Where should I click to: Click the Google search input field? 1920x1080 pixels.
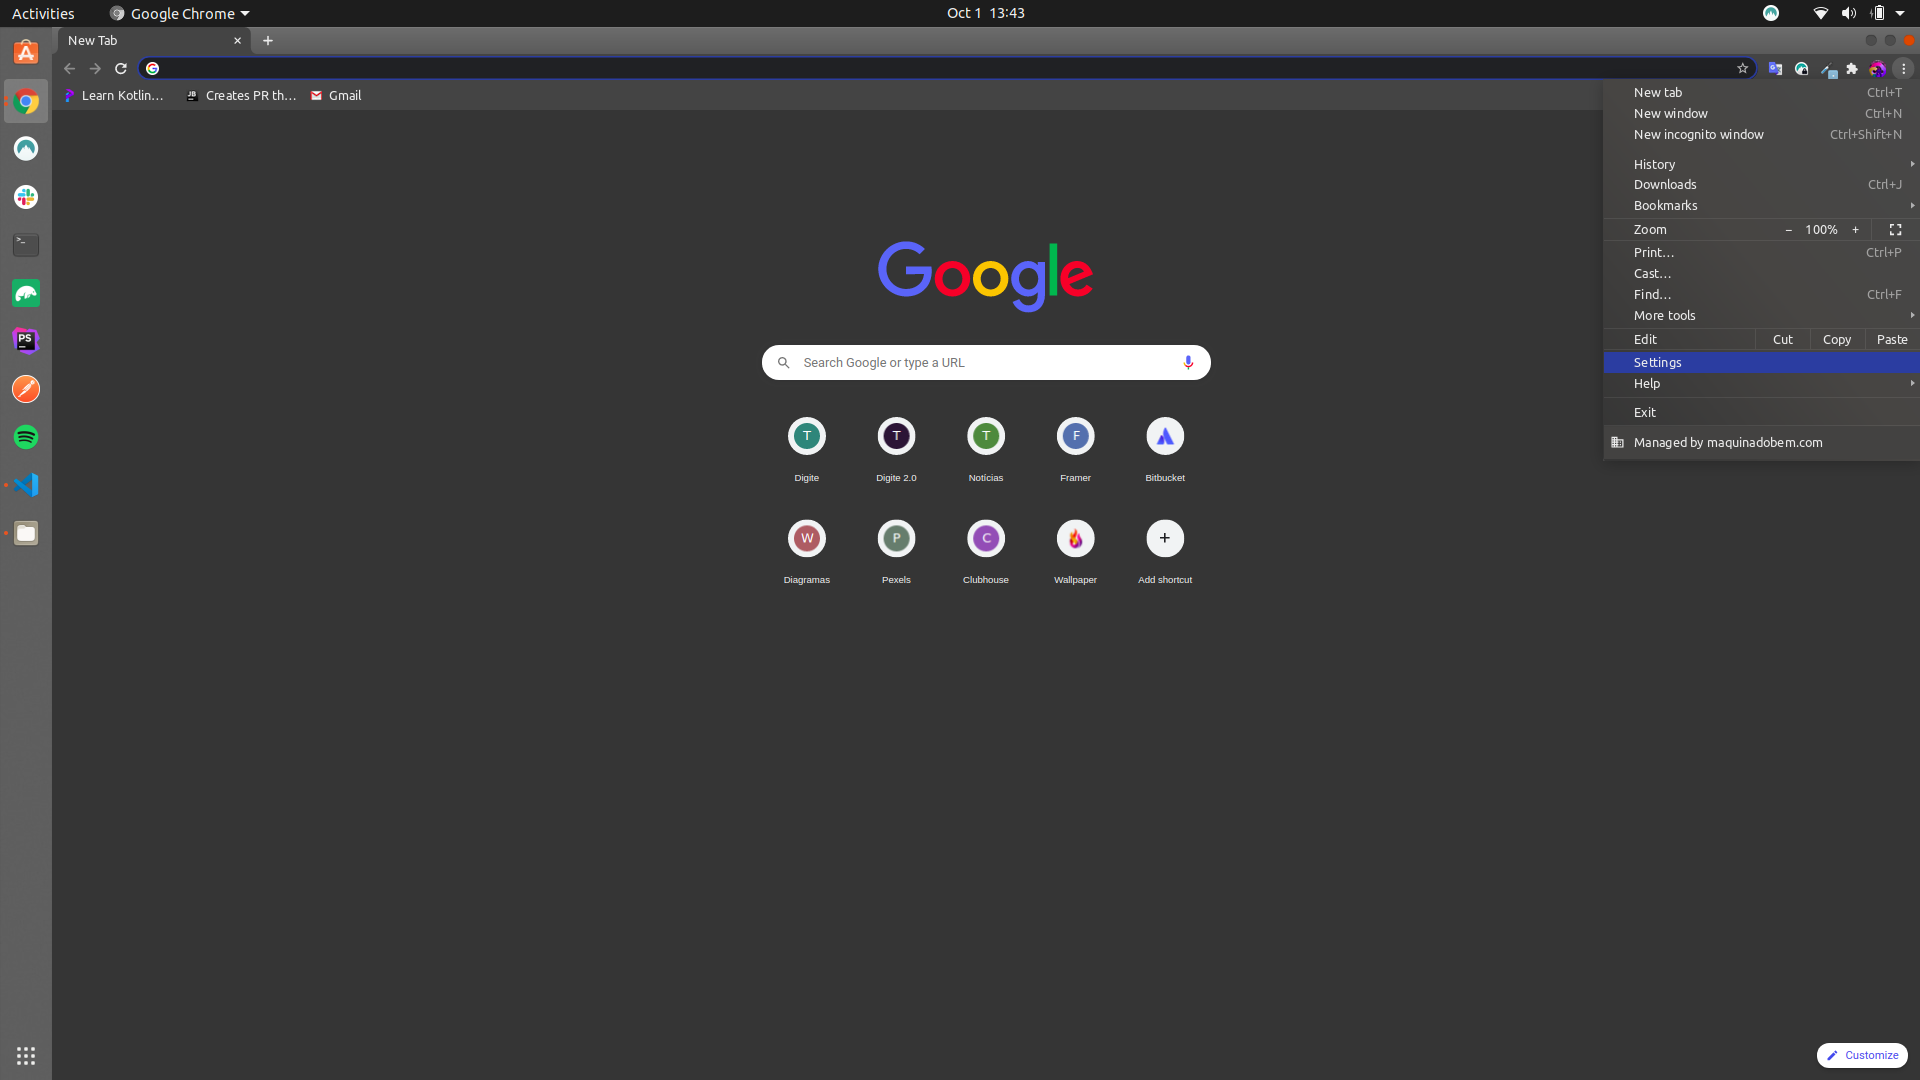985,361
